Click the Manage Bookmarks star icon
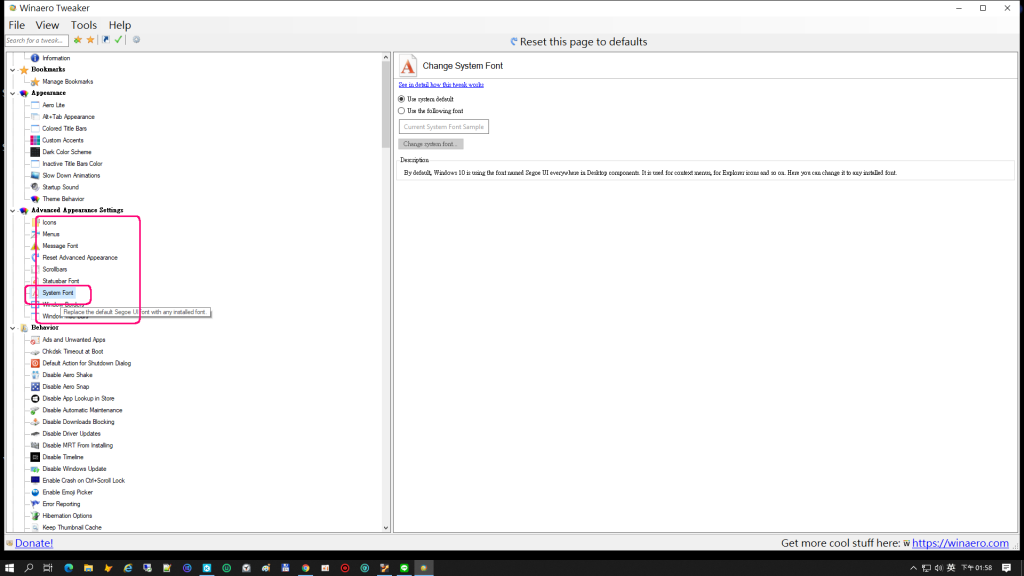The width and height of the screenshot is (1024, 576). pyautogui.click(x=35, y=82)
